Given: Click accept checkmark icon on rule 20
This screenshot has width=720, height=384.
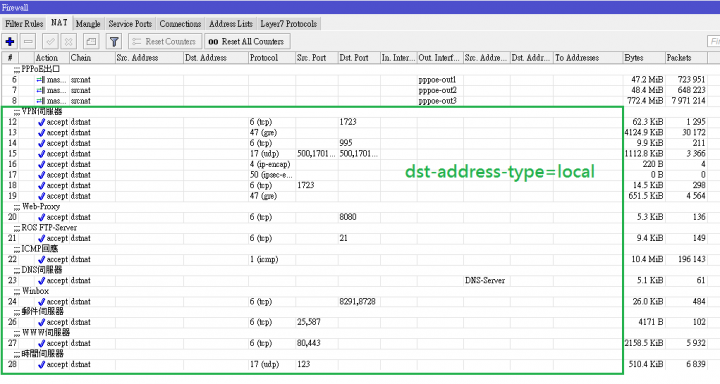Looking at the screenshot, I should 41,217.
